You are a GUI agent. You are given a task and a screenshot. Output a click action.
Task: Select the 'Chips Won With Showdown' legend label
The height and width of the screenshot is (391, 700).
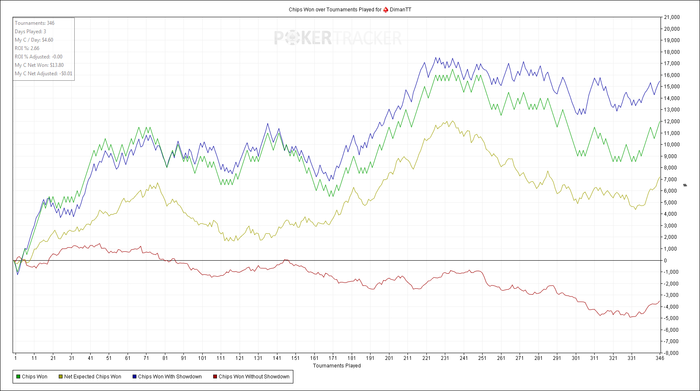click(x=170, y=377)
